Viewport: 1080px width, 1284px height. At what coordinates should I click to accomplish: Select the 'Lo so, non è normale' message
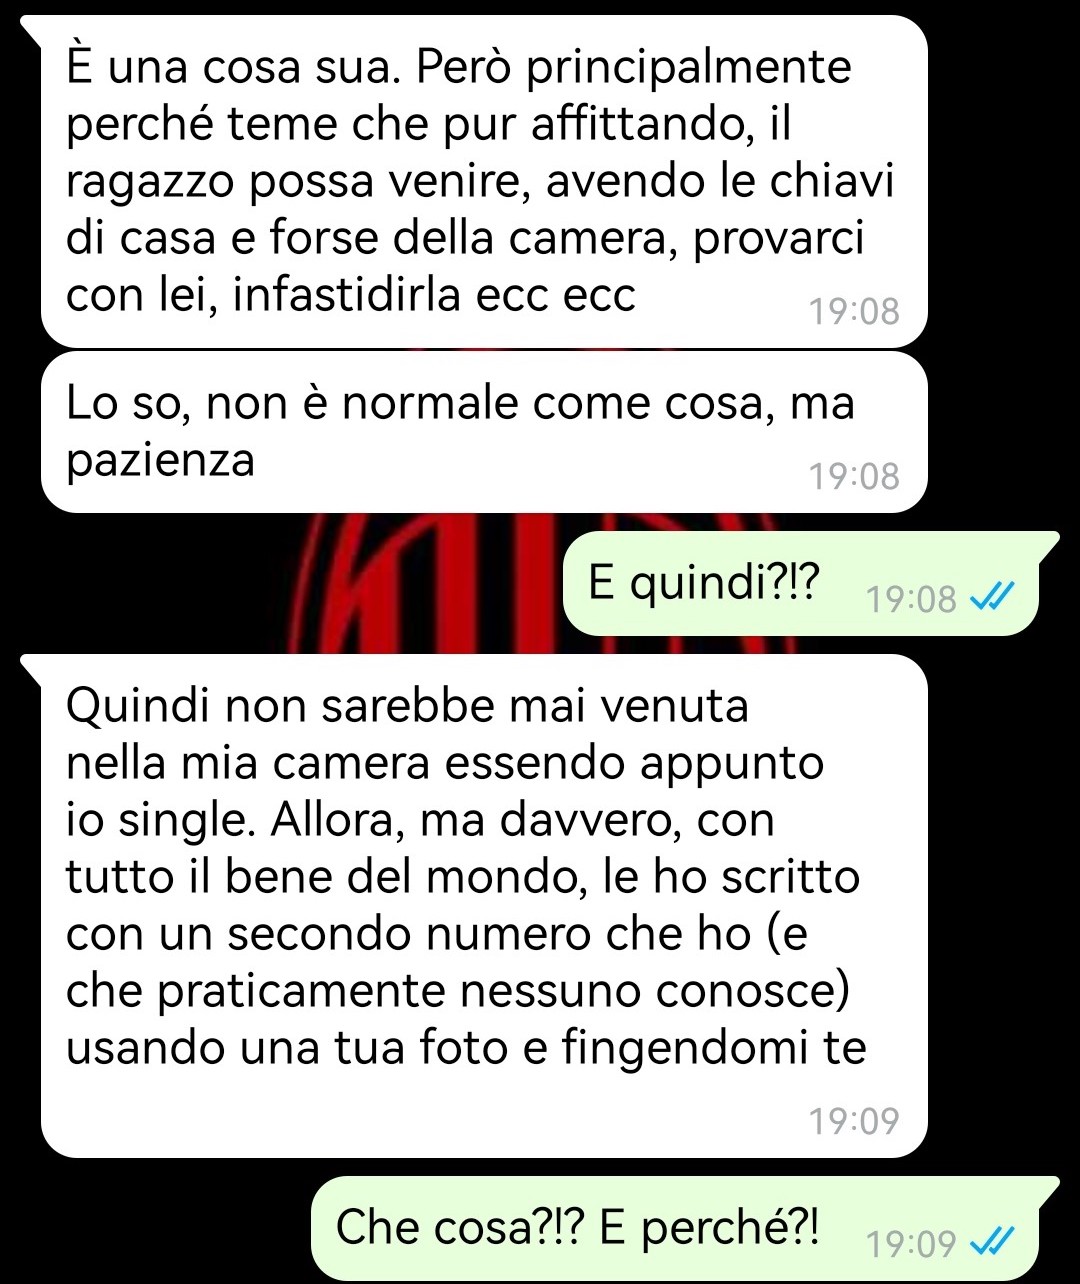point(484,432)
